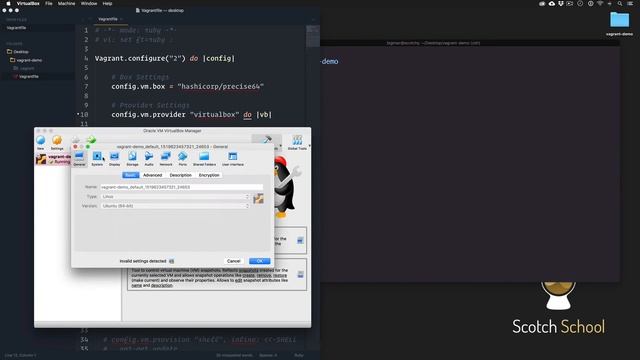Open the Apple menu
The height and width of the screenshot is (360, 640).
point(8,3)
